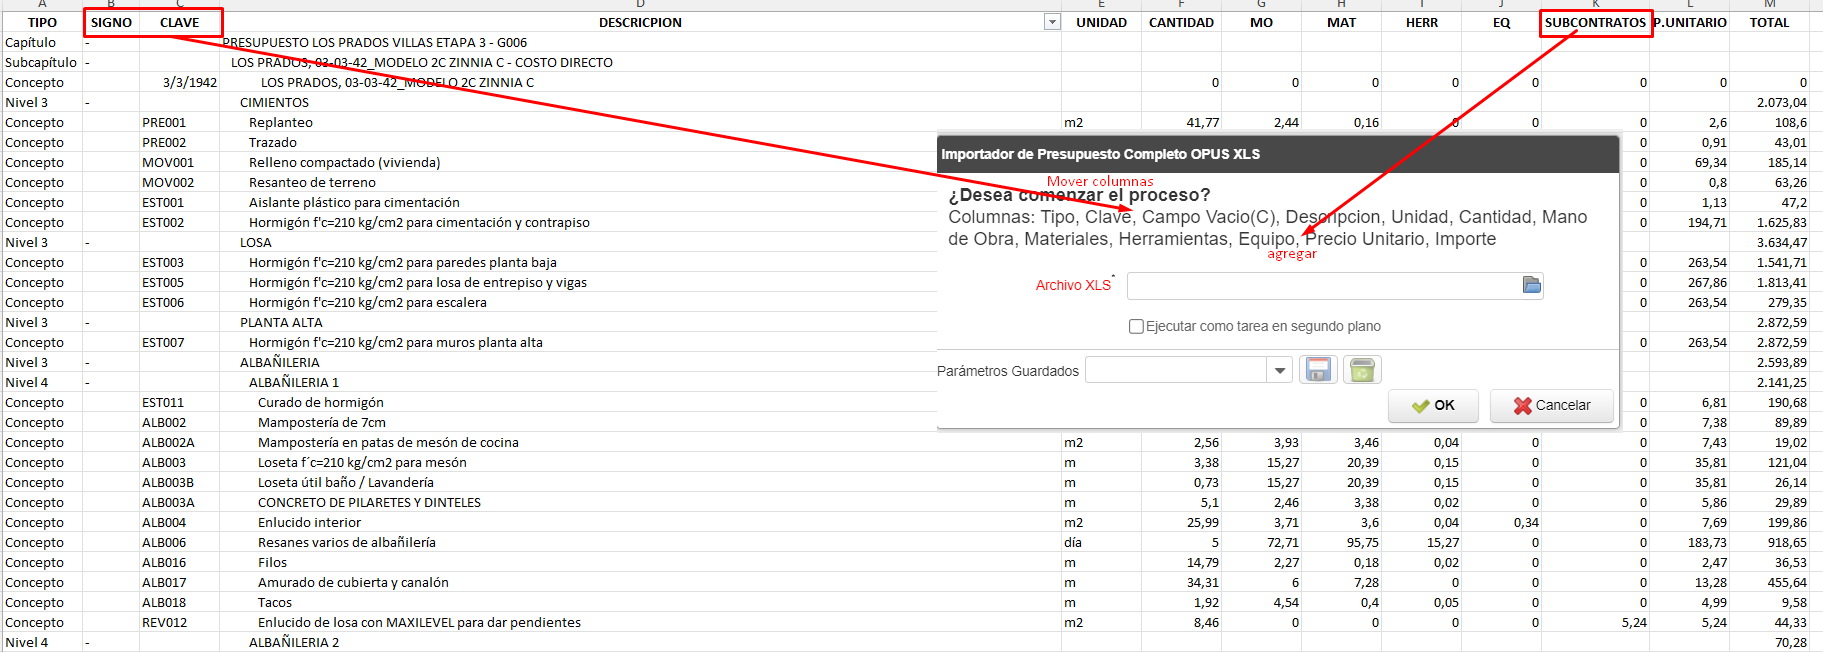Click the save parameters floppy disk icon
Image resolution: width=1823 pixels, height=652 pixels.
coord(1318,370)
